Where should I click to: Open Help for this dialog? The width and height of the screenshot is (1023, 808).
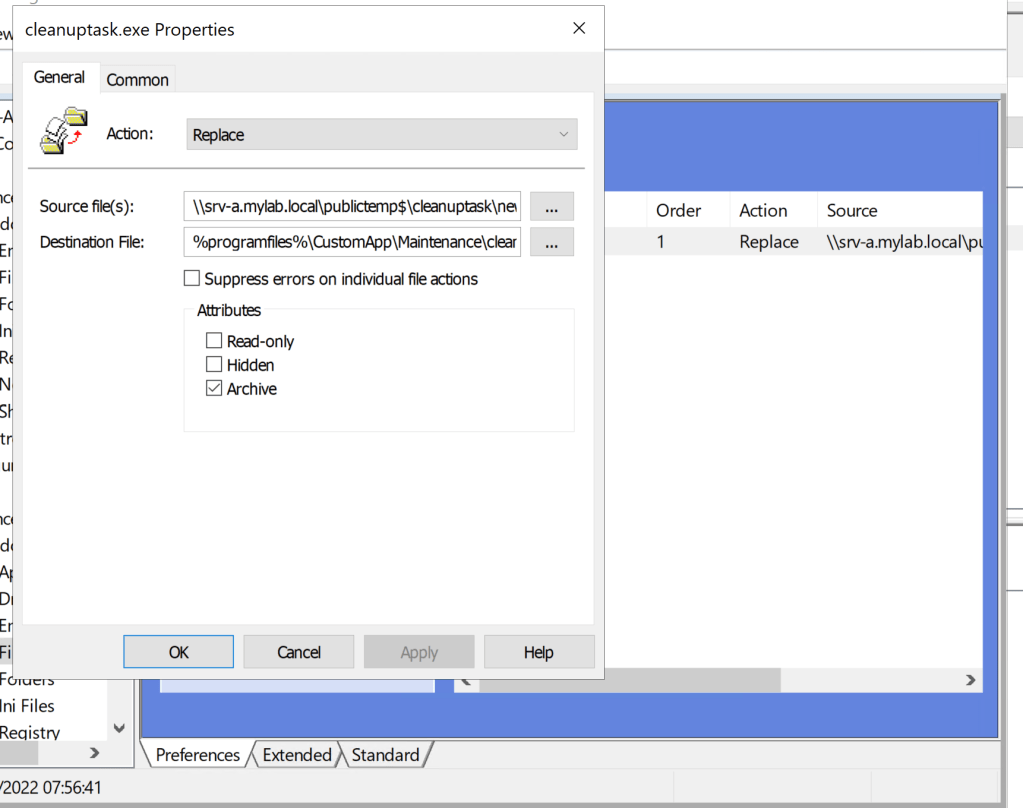pos(538,652)
